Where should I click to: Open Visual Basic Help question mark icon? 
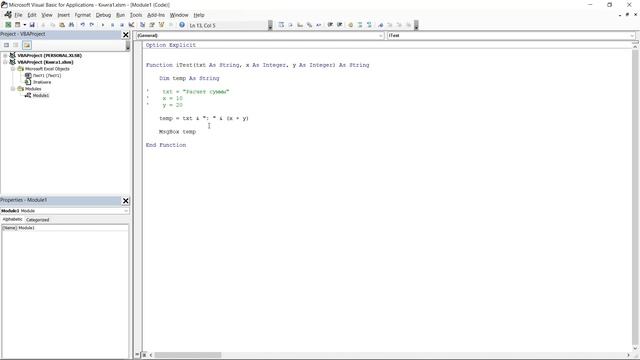click(182, 25)
